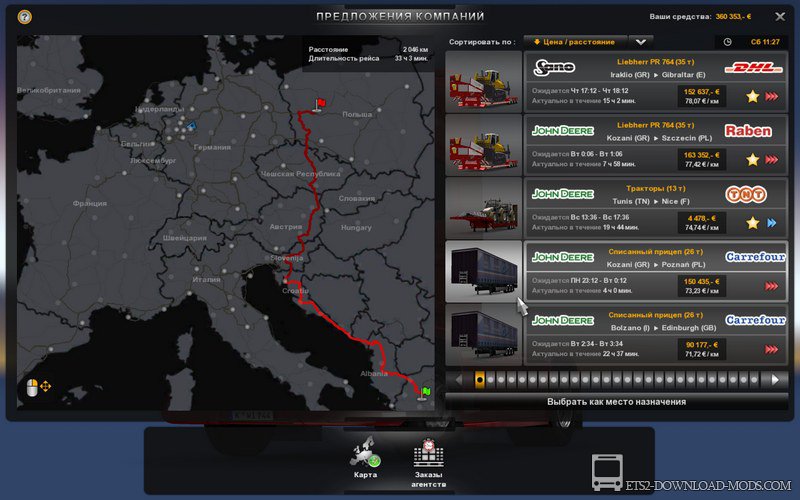Click John Deere logo in Bolzano–Edinburgh job

[x=563, y=320]
